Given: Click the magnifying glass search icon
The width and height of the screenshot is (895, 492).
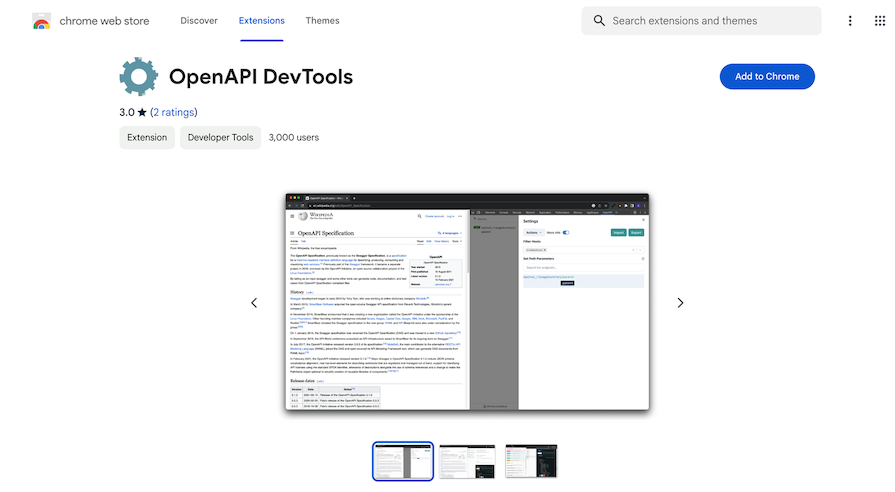Looking at the screenshot, I should point(600,21).
